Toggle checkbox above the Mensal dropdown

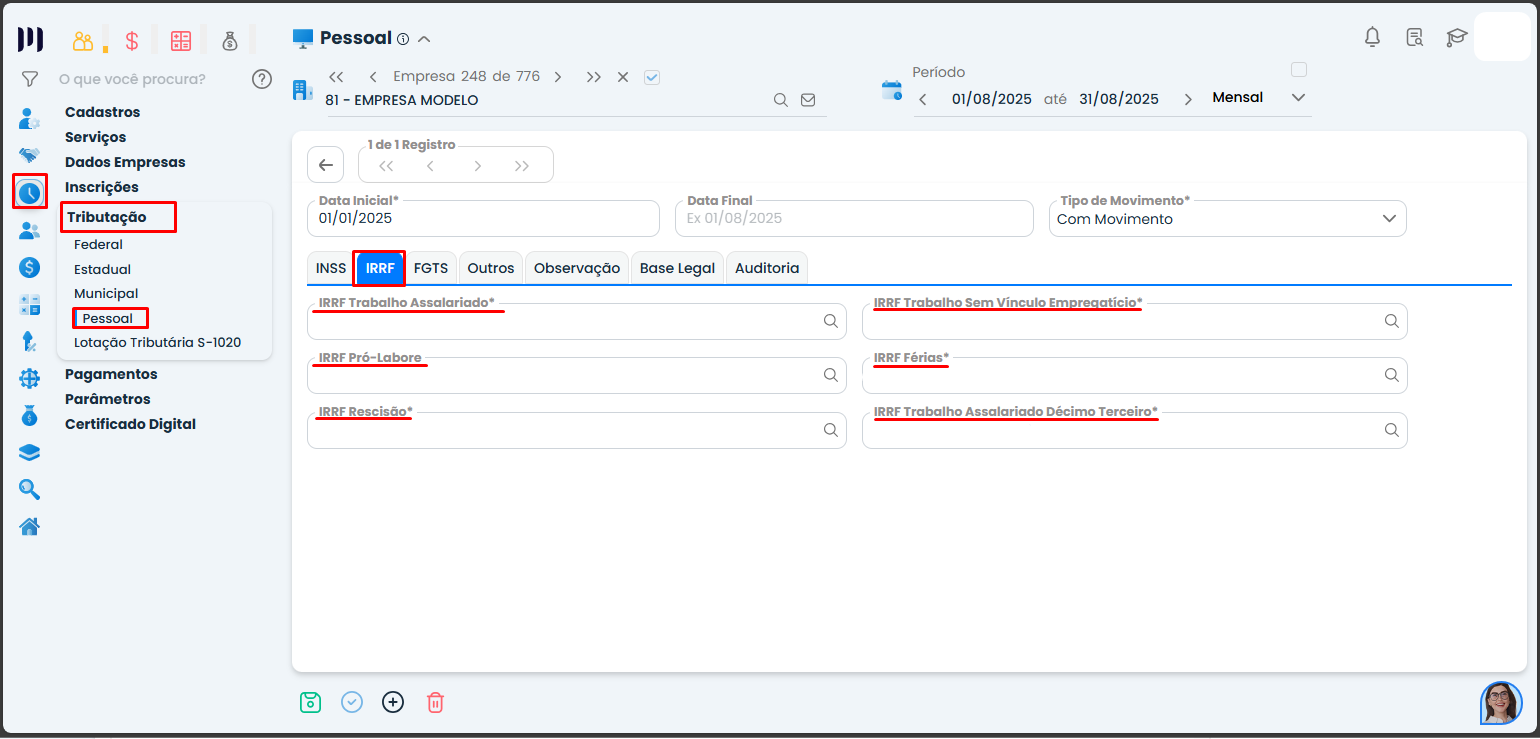(x=1299, y=70)
